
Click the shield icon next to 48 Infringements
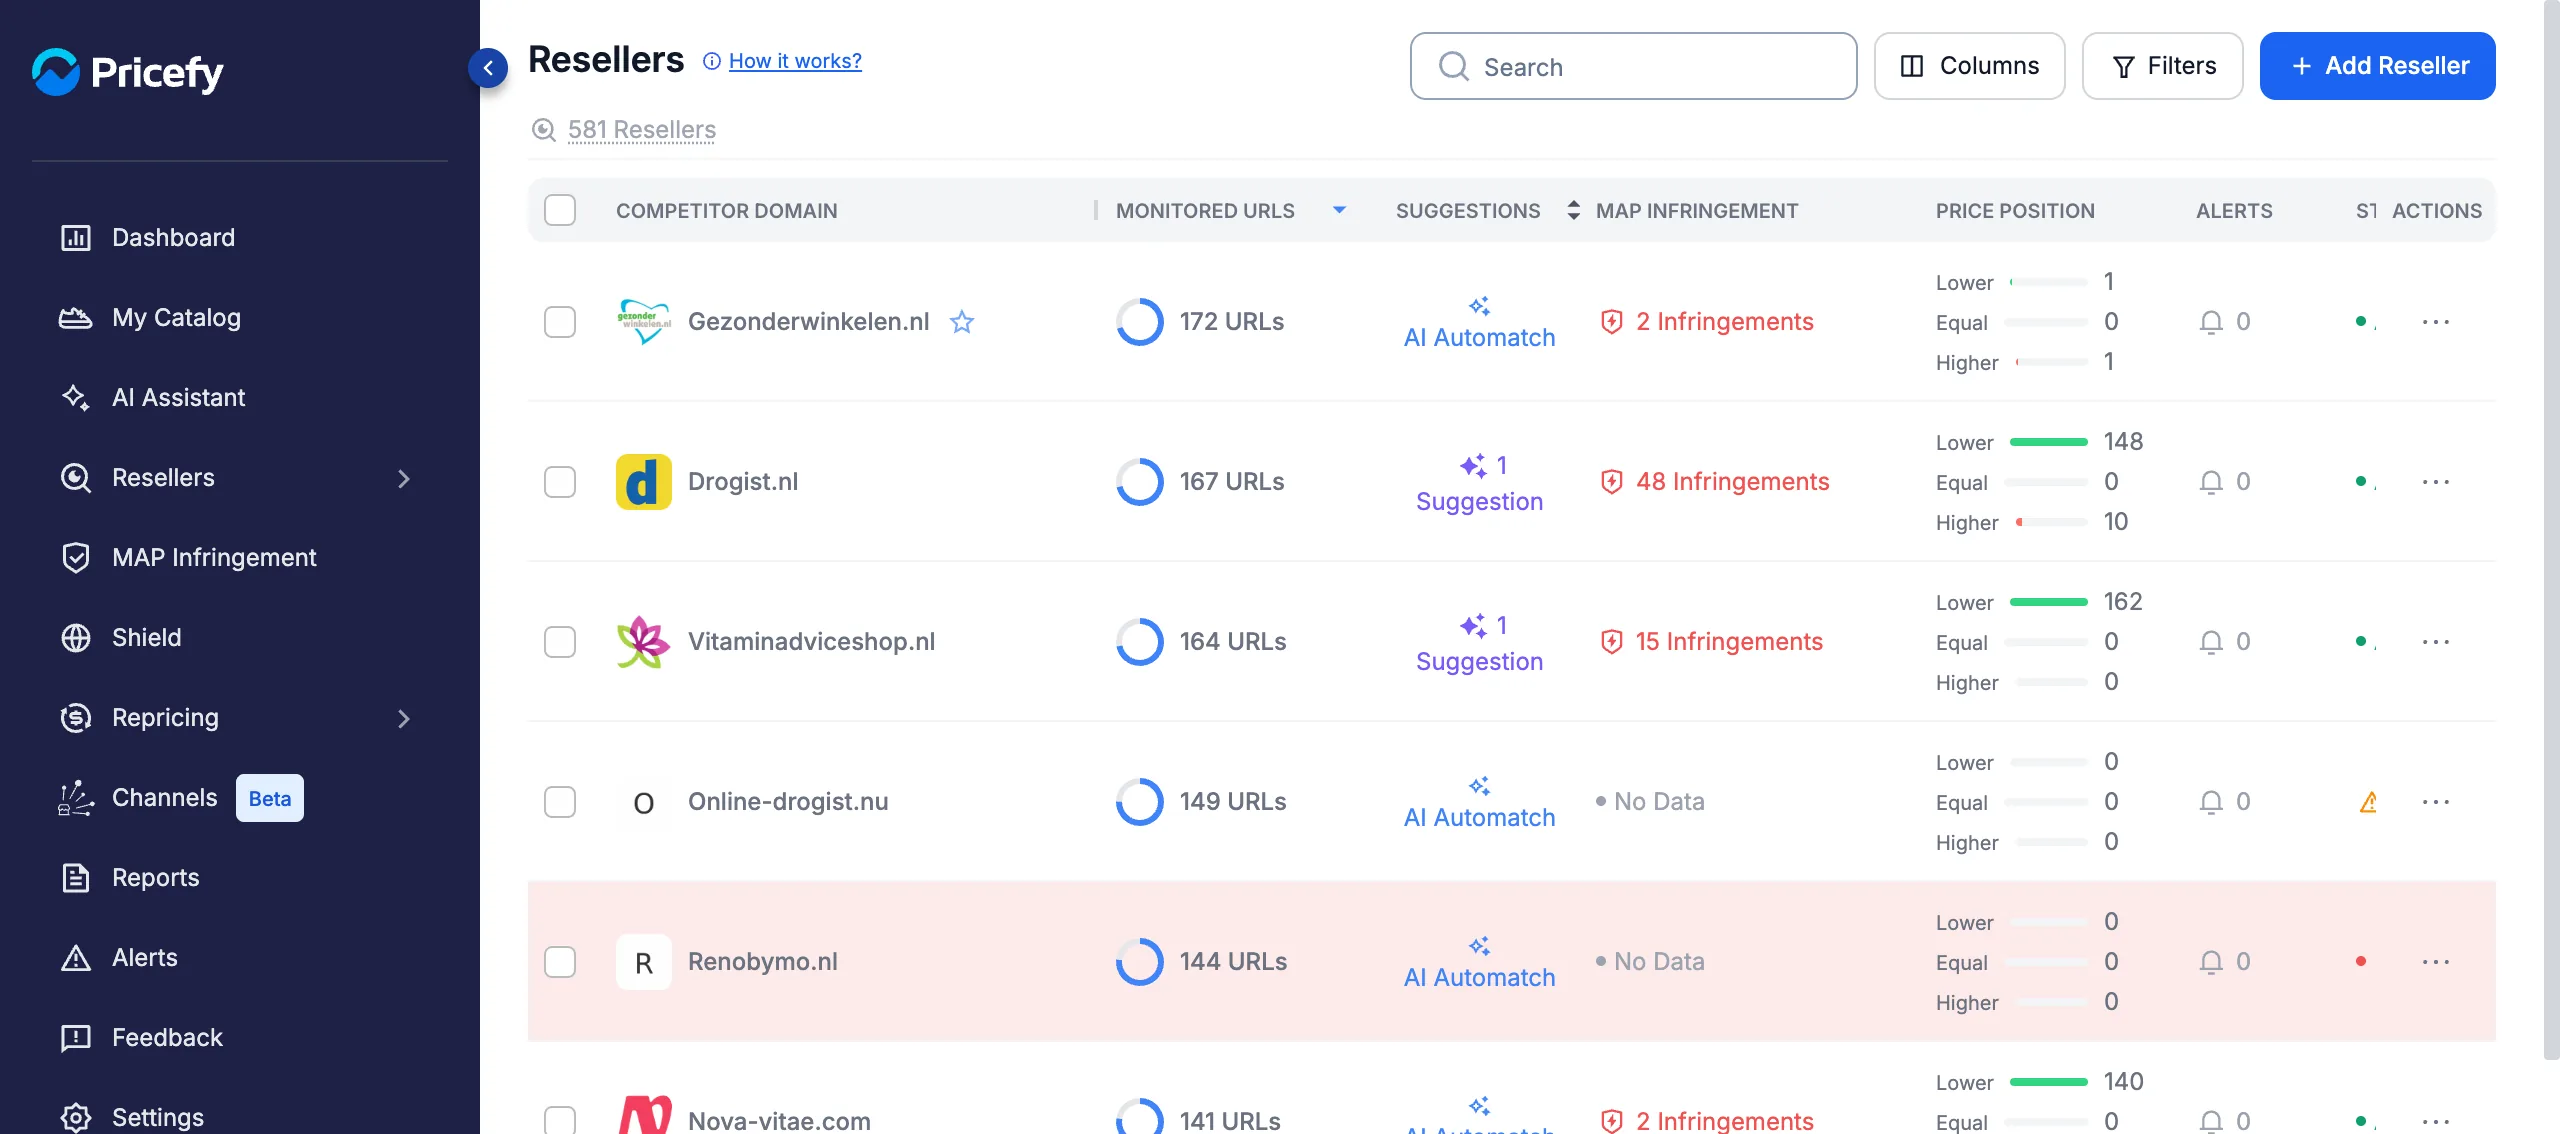(1611, 482)
